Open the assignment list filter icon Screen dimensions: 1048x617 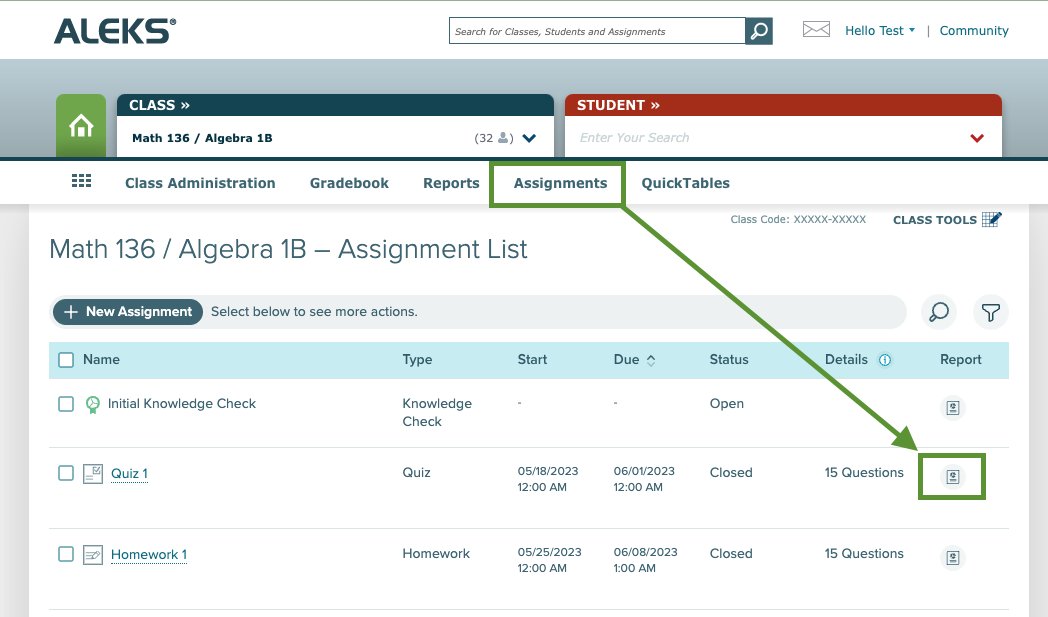[991, 312]
